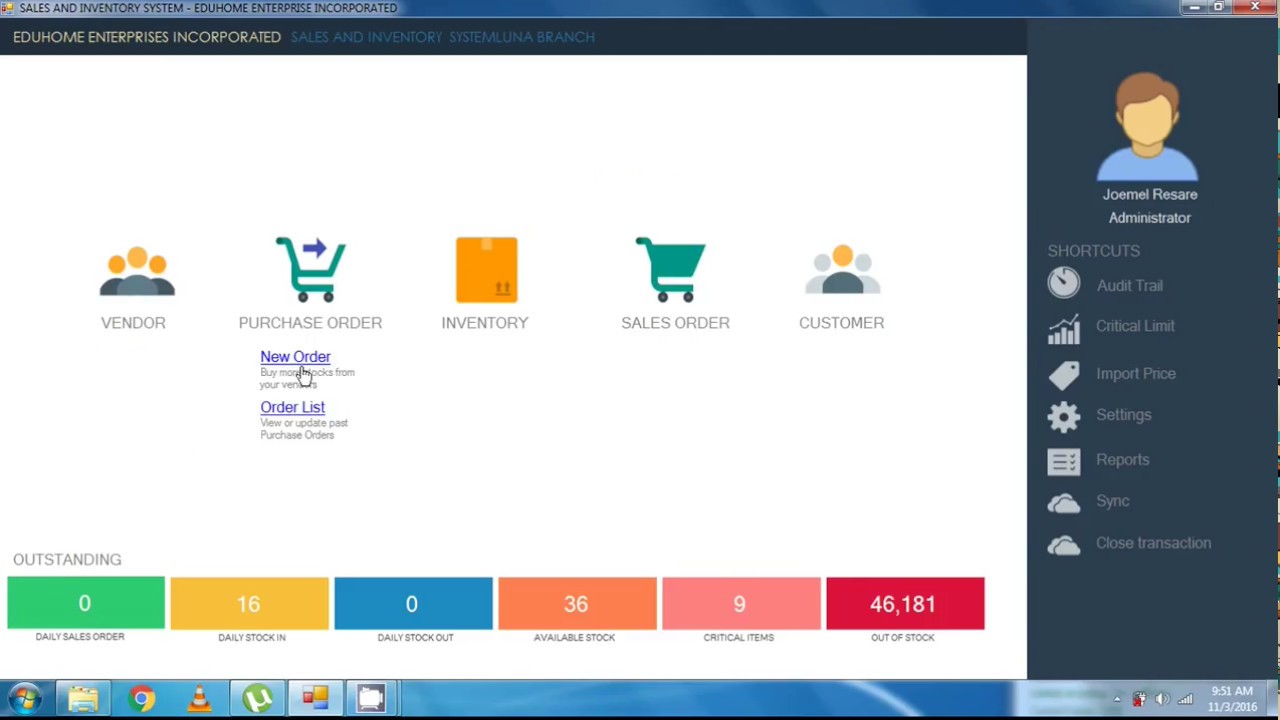Screen dimensions: 1280x720
Task: Click the yellow Daily Stock In tile
Action: click(x=249, y=603)
